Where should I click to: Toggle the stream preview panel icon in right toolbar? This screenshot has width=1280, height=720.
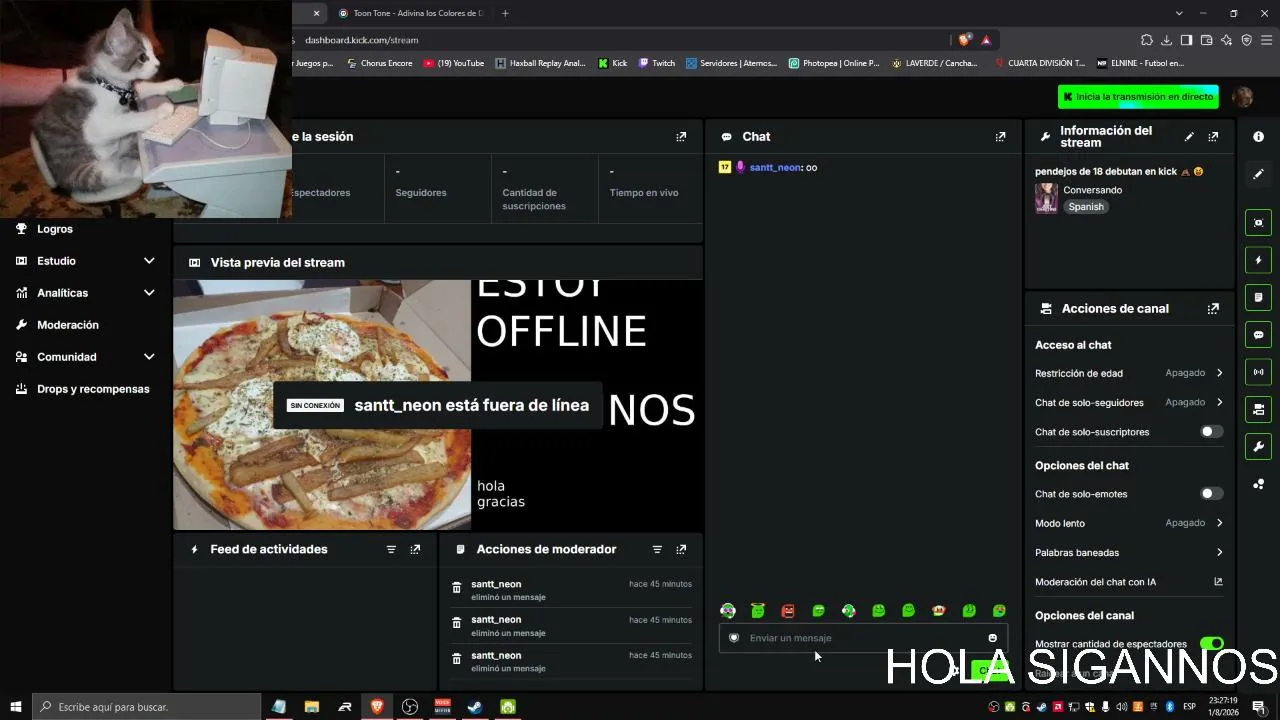pos(1258,223)
